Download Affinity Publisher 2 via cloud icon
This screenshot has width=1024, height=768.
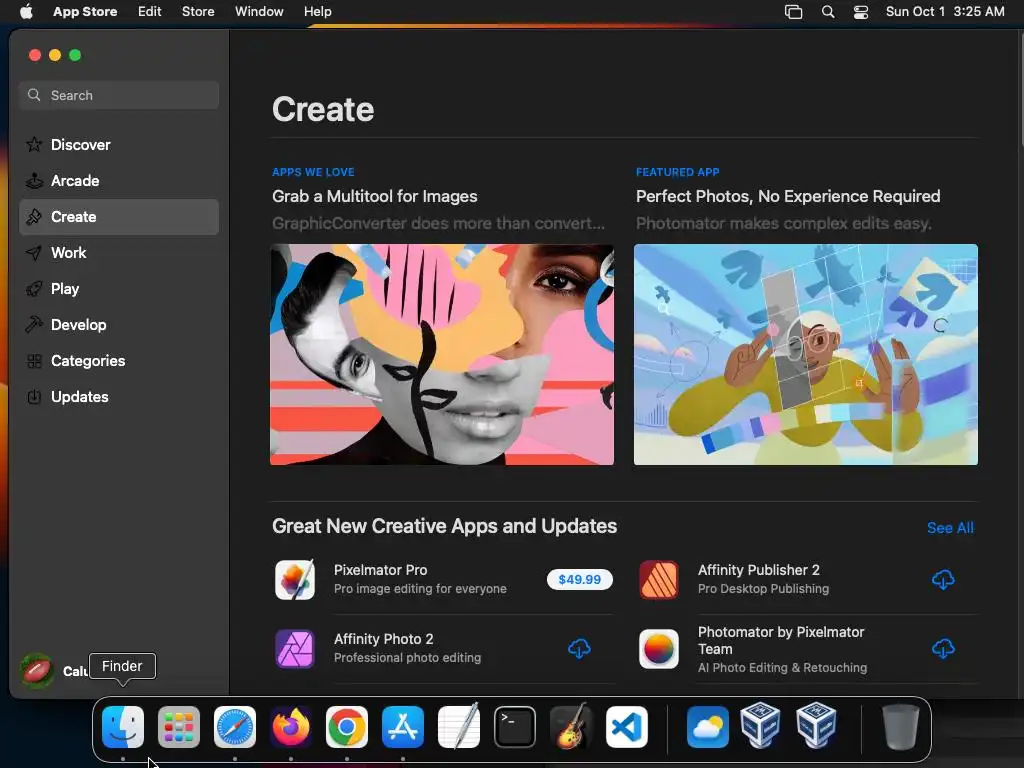pyautogui.click(x=943, y=579)
